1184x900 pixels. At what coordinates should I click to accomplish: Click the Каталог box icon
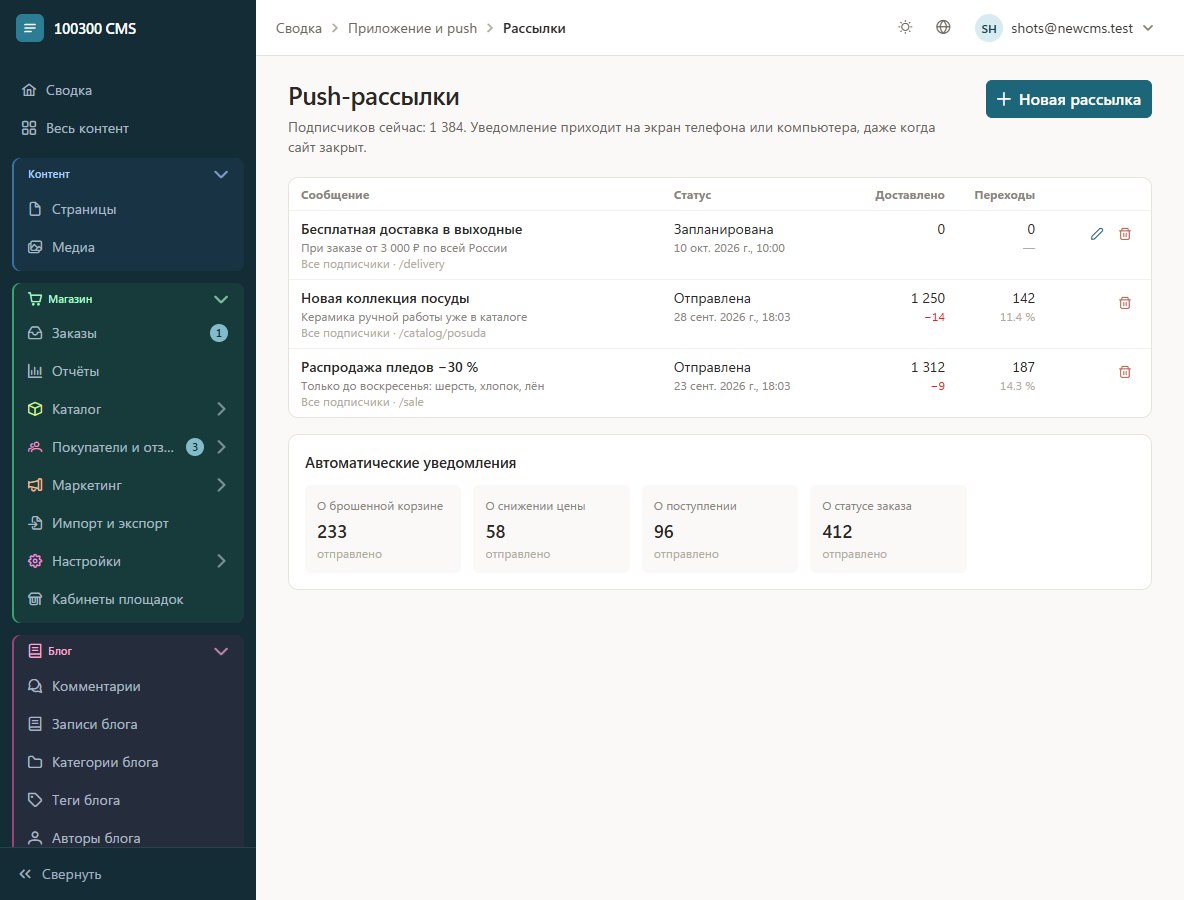35,408
